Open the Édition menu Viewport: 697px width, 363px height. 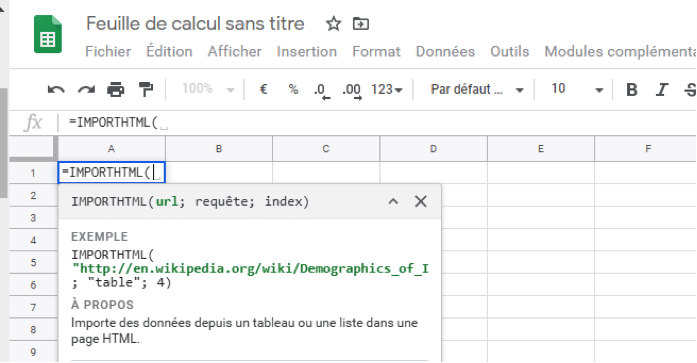click(169, 52)
